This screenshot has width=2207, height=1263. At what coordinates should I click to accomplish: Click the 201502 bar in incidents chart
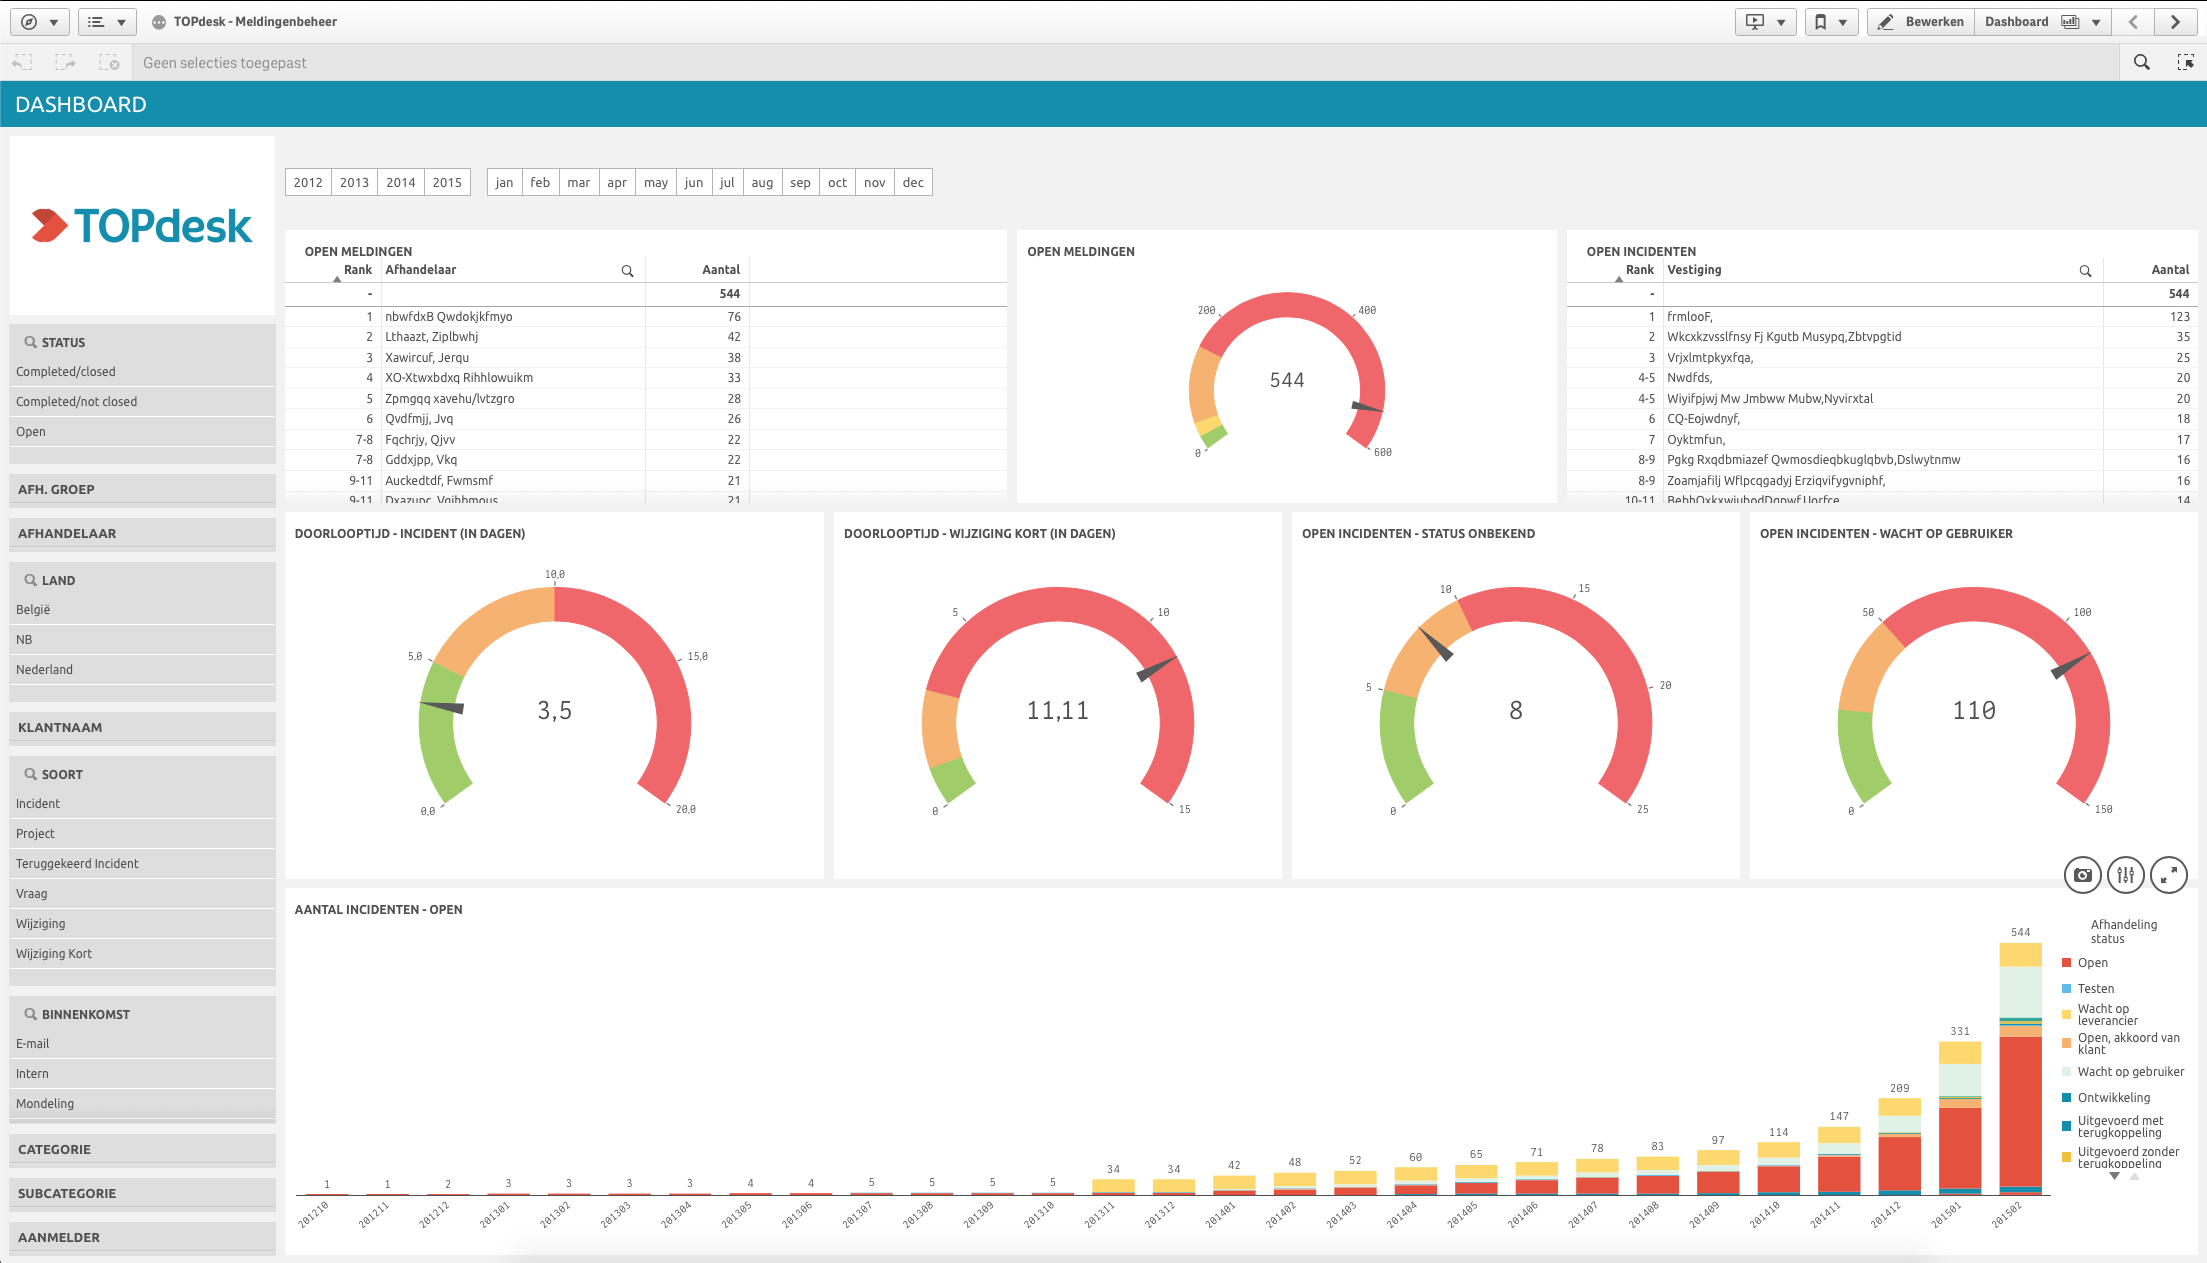pos(2020,1068)
